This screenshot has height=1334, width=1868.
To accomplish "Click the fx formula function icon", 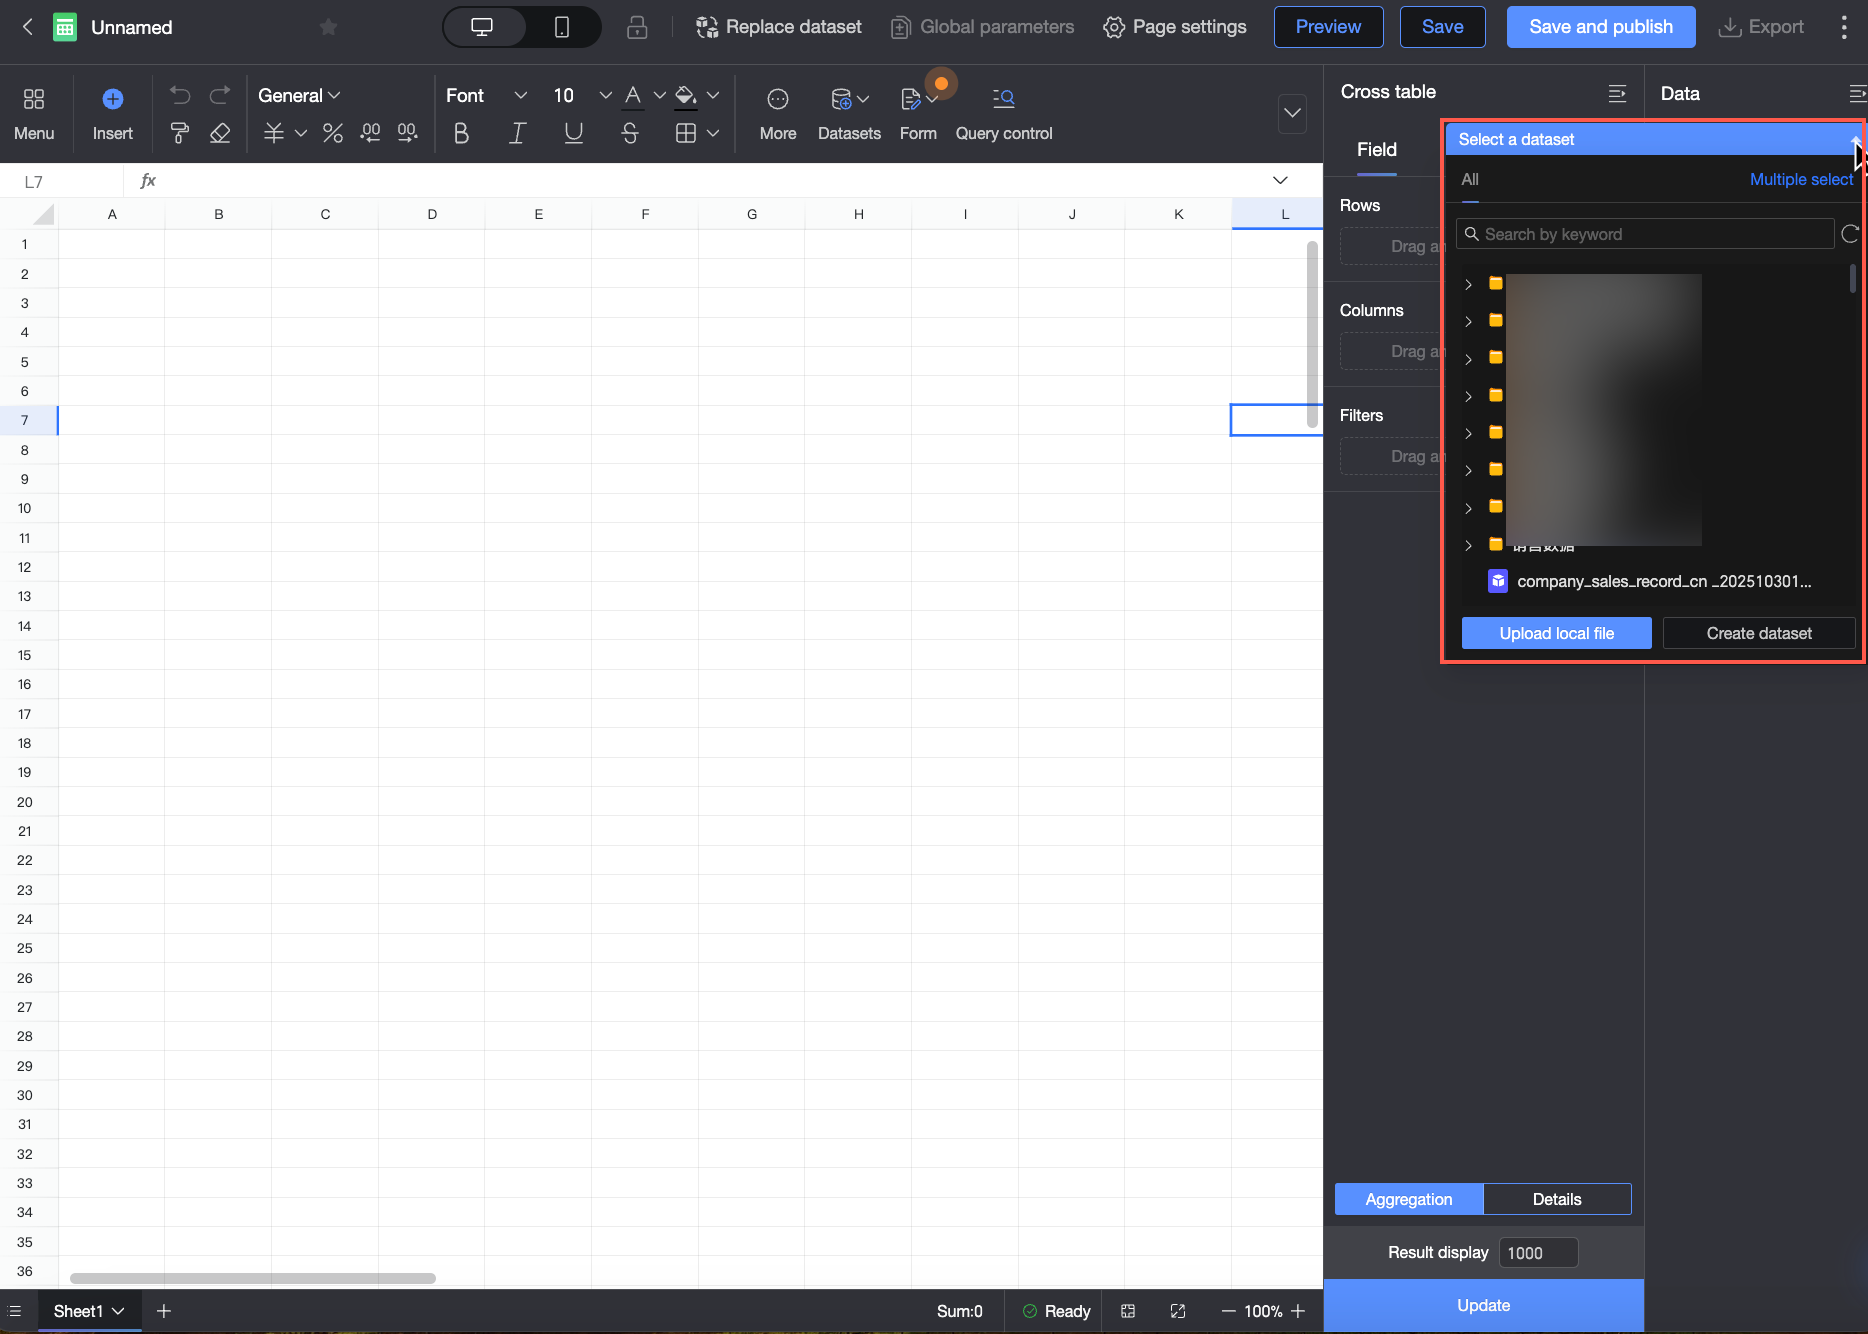I will 148,181.
